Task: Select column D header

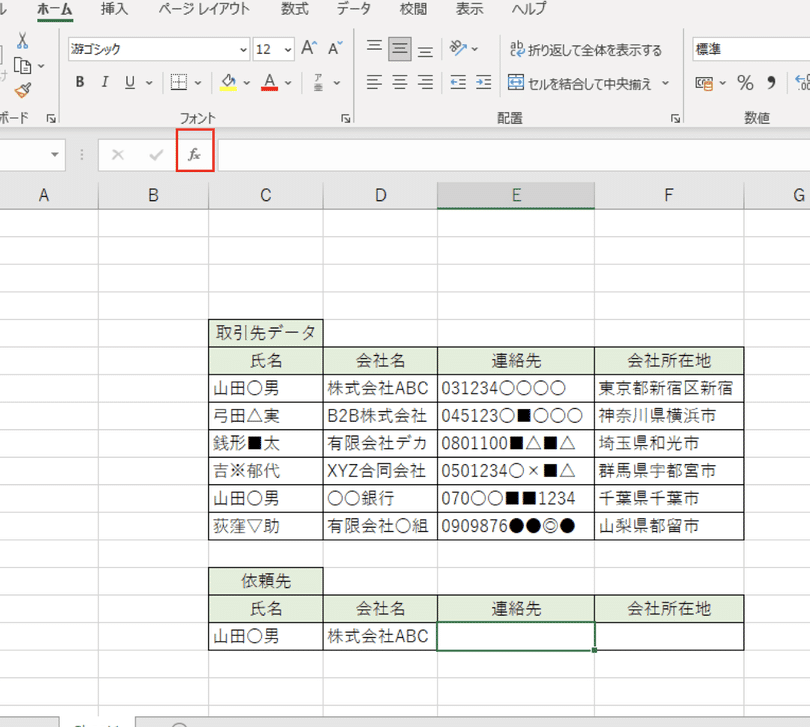Action: tap(380, 196)
